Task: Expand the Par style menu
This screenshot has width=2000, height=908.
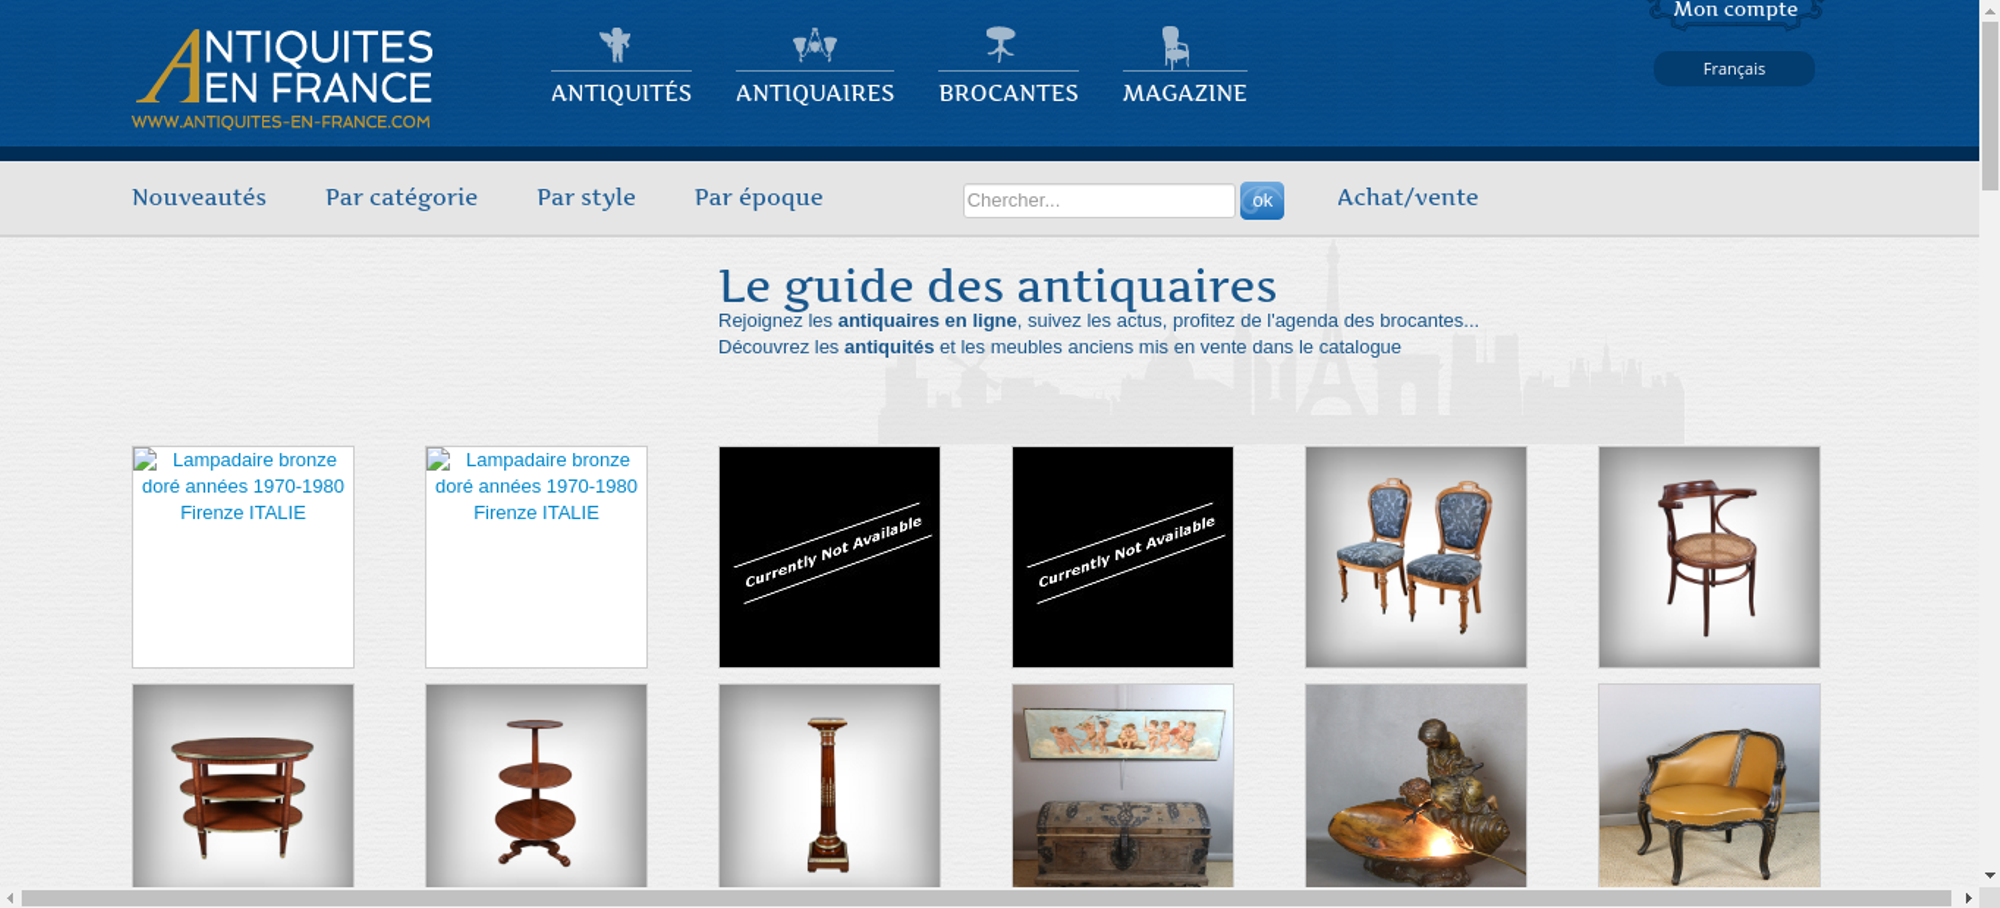Action: [586, 198]
